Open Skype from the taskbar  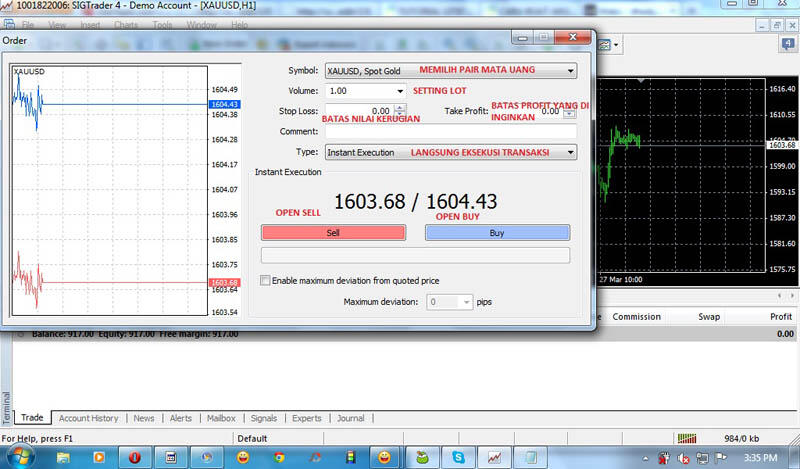(458, 457)
